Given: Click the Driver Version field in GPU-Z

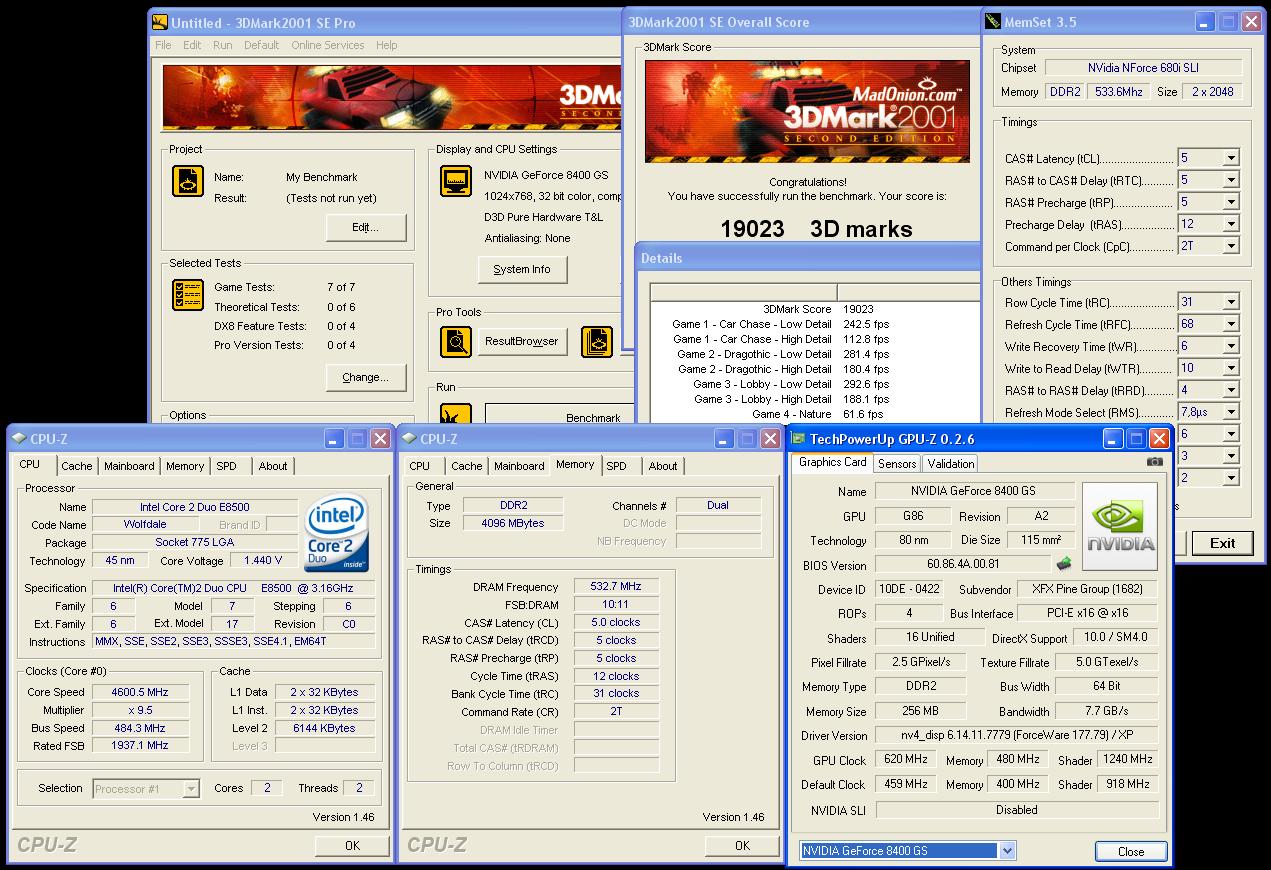Looking at the screenshot, I should point(1016,735).
